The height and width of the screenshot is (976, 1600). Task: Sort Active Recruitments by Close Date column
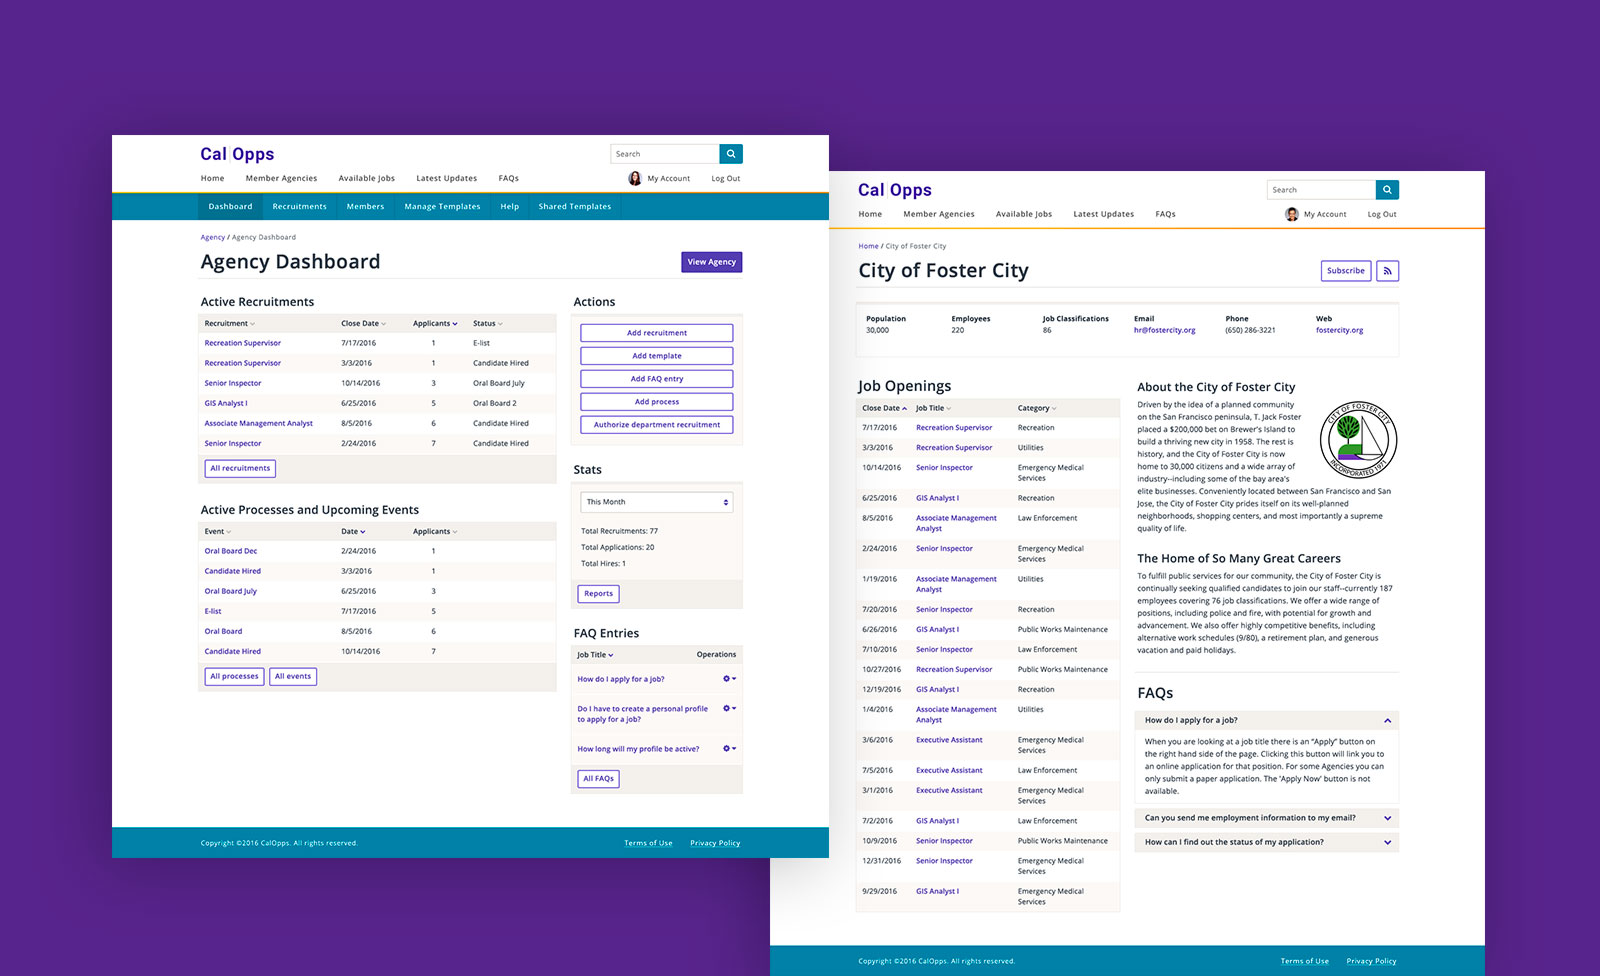(x=363, y=324)
